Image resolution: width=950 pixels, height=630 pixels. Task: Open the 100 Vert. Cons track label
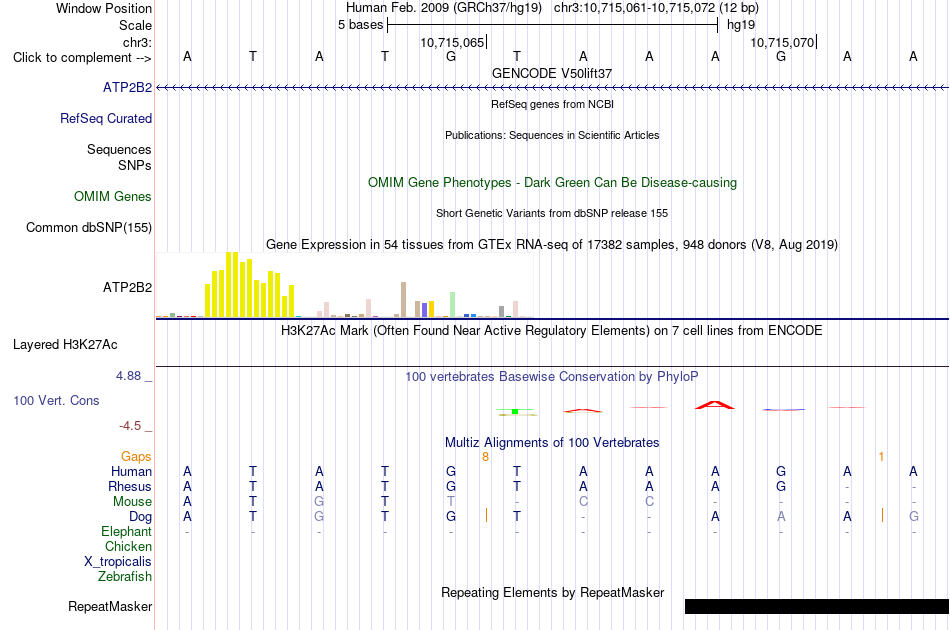[x=56, y=400]
